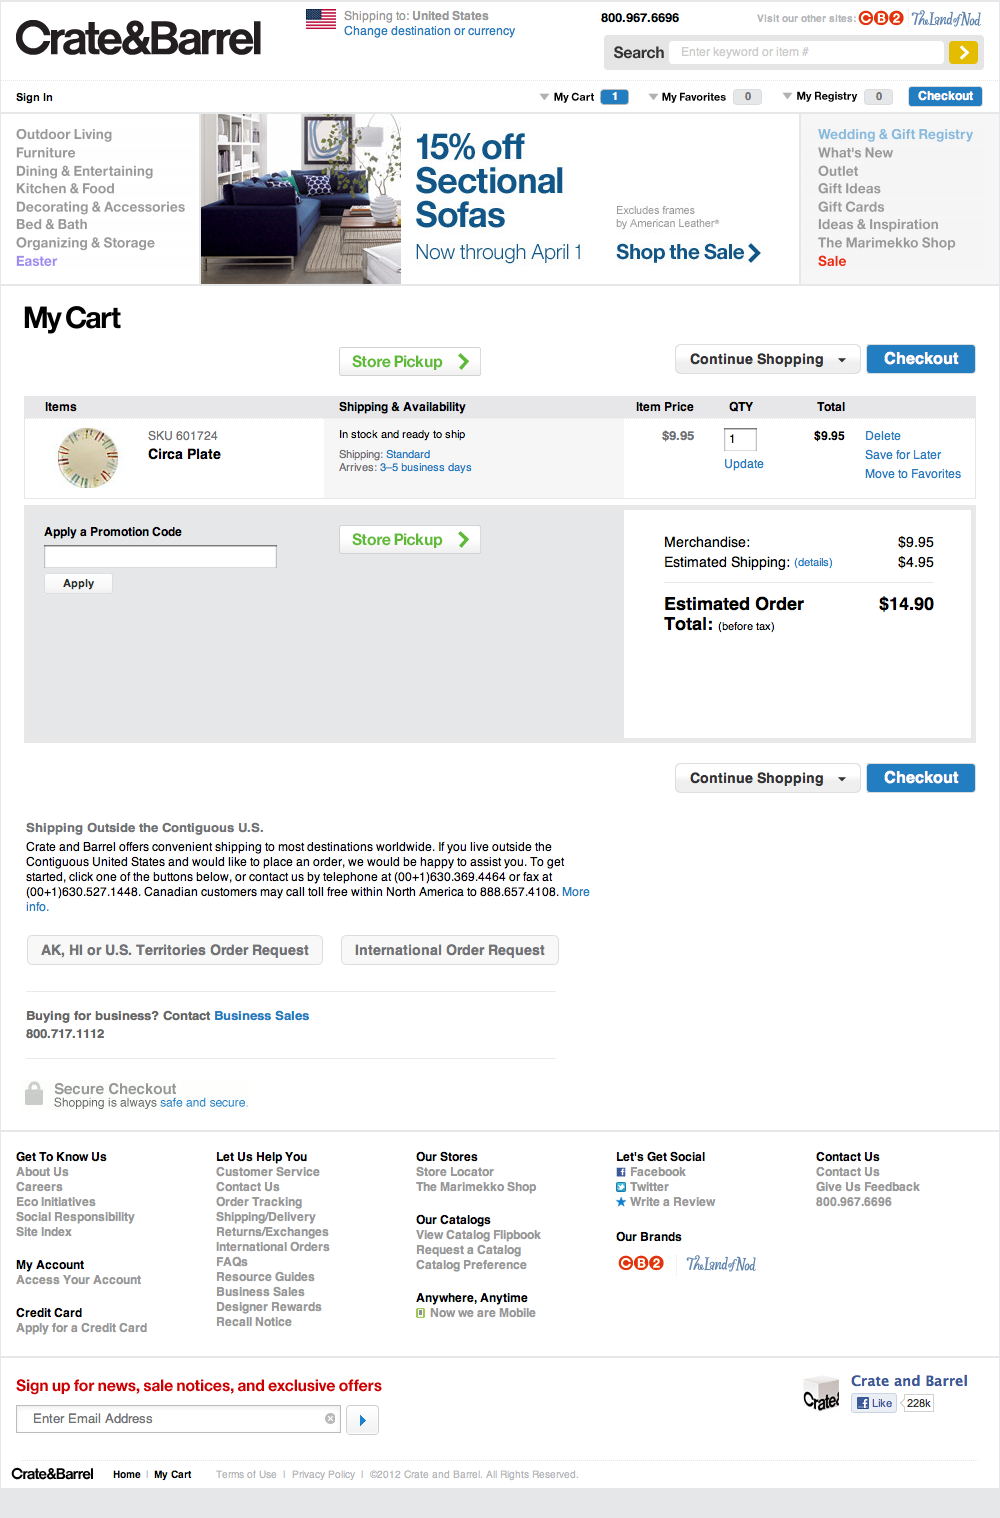This screenshot has width=1000, height=1518.
Task: Click the US flag icon in the header
Action: click(320, 18)
